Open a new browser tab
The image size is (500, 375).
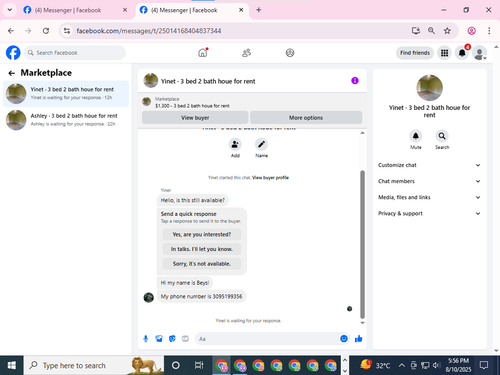pos(259,10)
